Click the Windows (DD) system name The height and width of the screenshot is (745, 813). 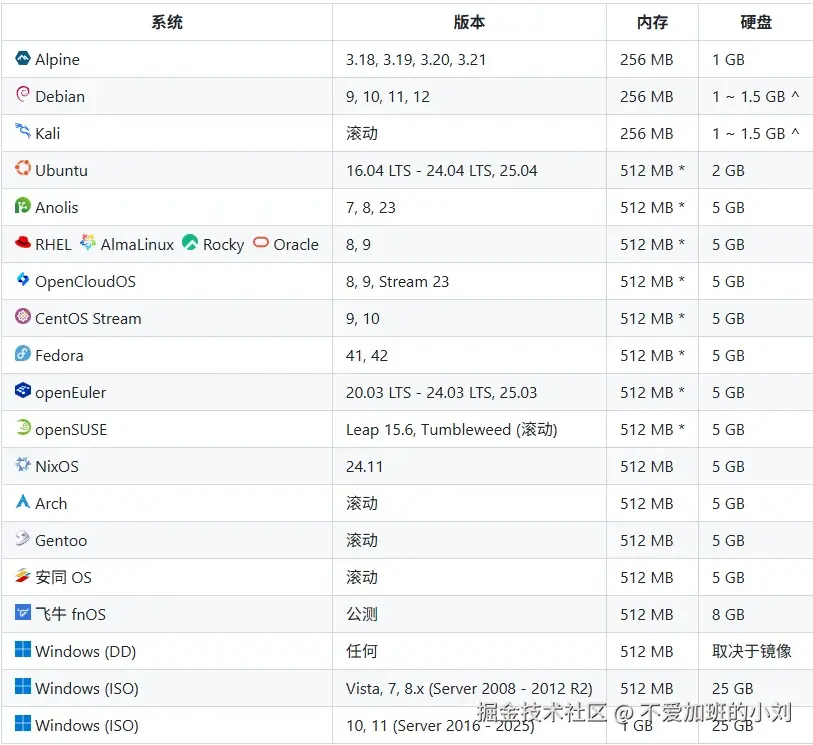click(86, 652)
